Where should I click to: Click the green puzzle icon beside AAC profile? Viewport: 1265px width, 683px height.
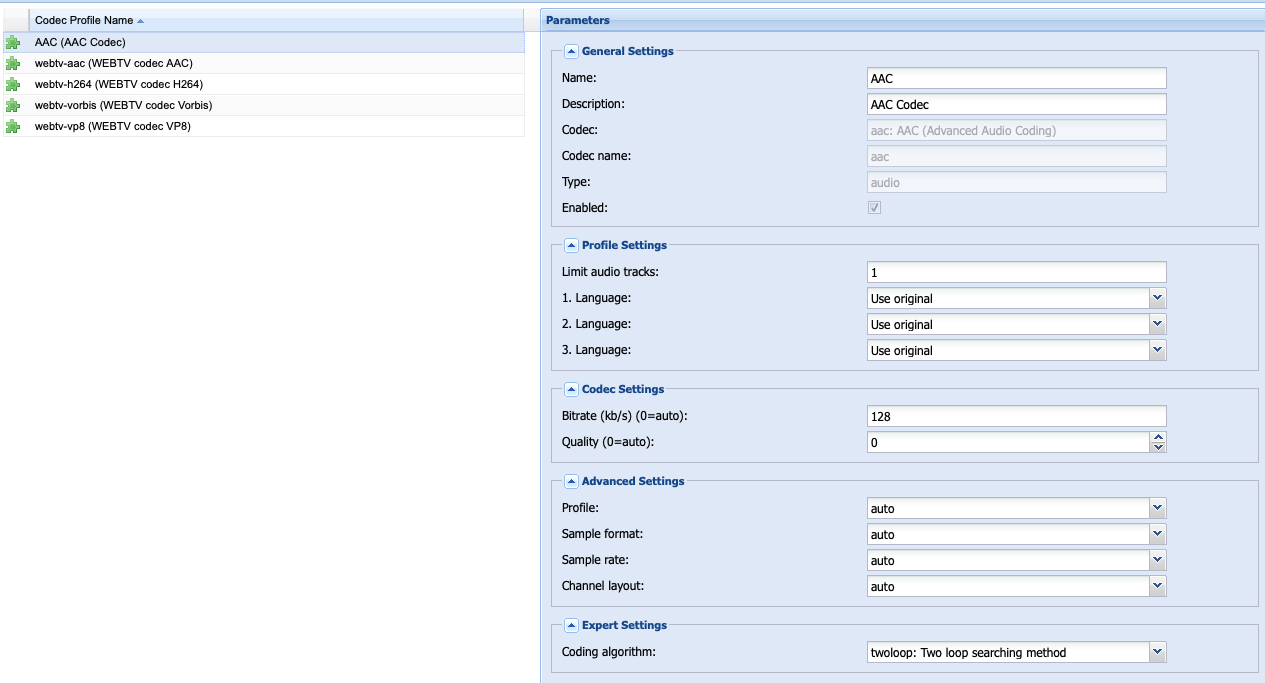[x=12, y=43]
